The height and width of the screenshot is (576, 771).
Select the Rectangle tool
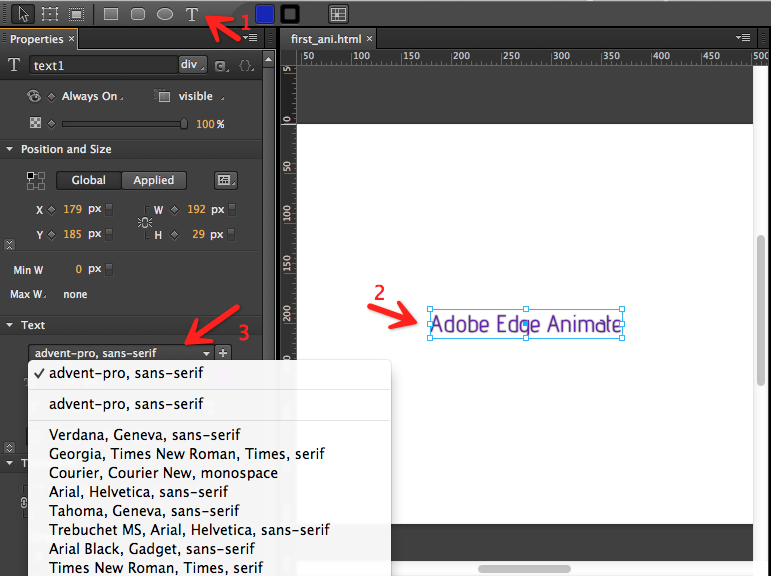click(111, 14)
